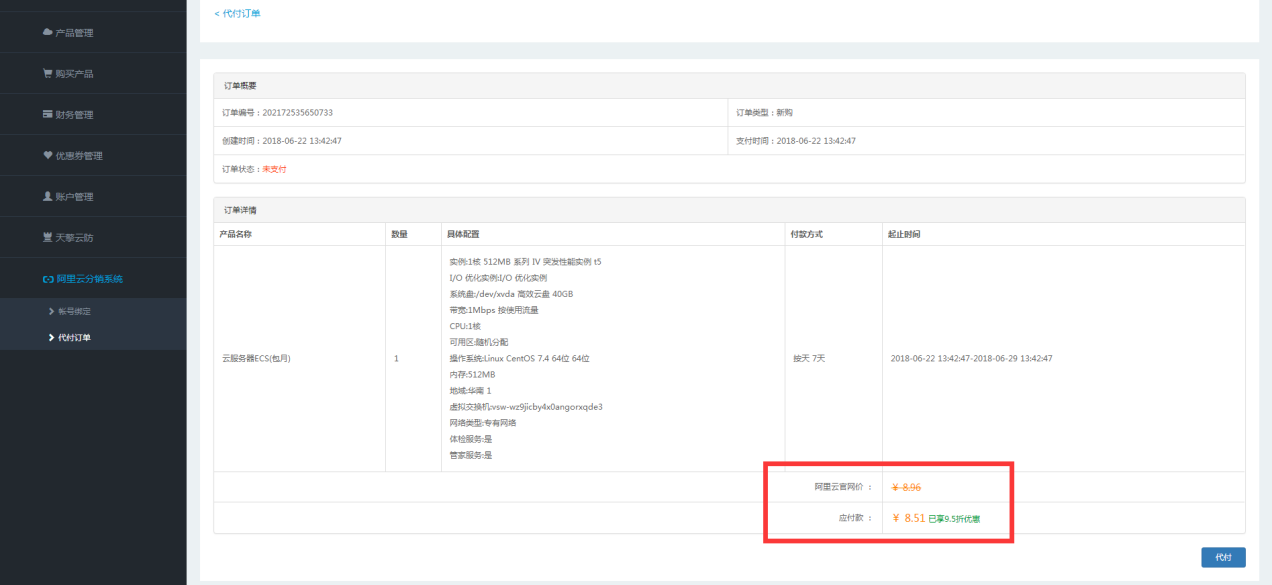Click the heart icon for 优惠券管理
The image size is (1272, 585).
pos(47,156)
